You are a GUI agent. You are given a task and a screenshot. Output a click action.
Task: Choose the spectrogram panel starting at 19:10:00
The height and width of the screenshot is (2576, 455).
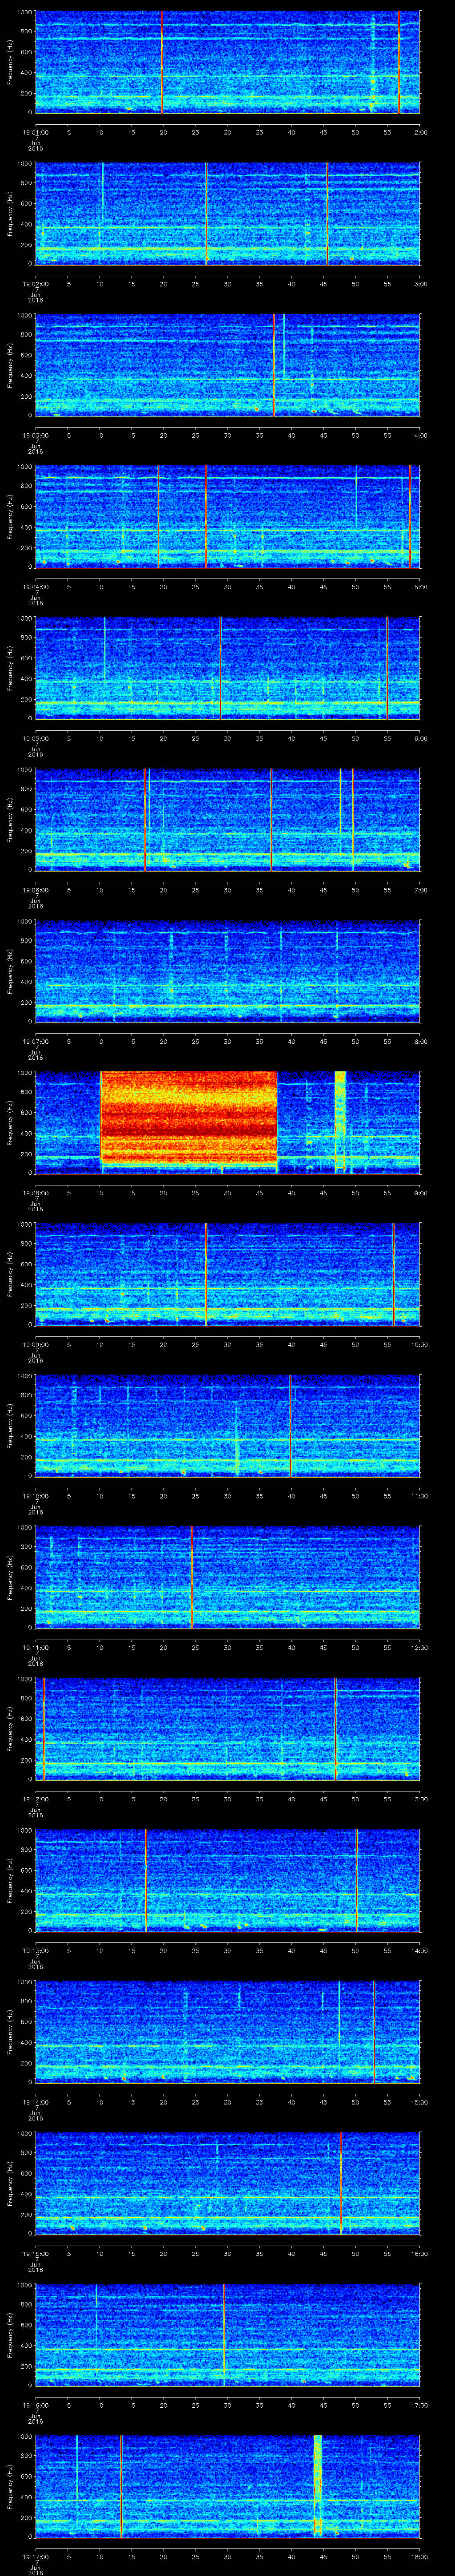(x=227, y=1425)
